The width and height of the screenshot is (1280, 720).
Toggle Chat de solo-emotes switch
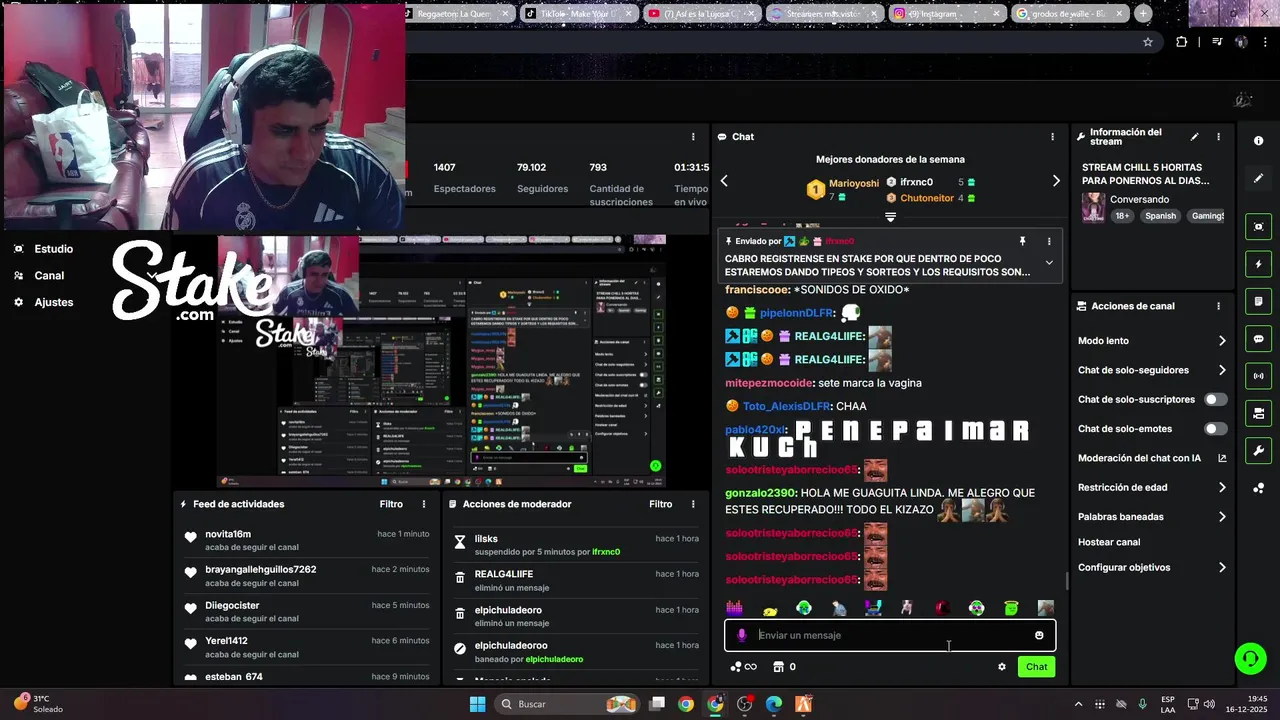click(1215, 429)
